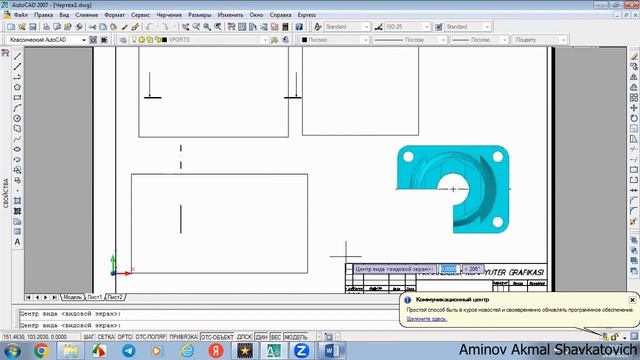Switch to the Модель tab
This screenshot has height=360, width=640.
click(72, 297)
